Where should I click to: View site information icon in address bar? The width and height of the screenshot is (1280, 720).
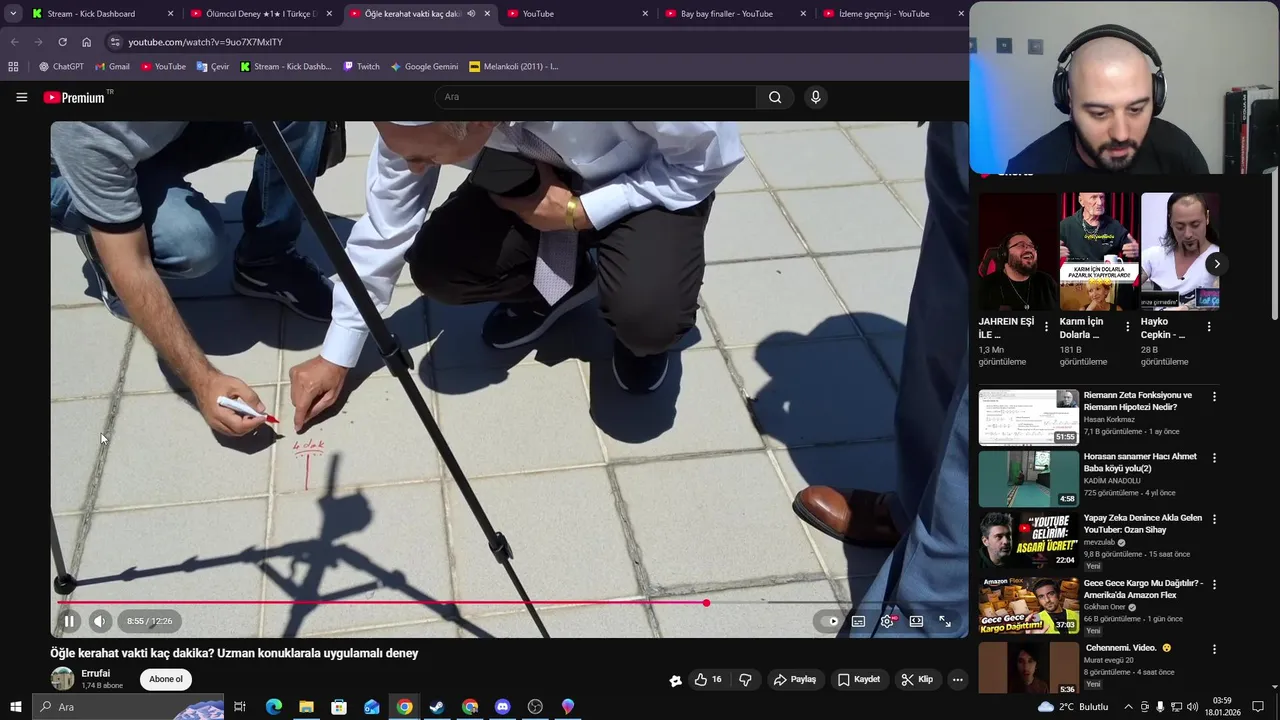tap(115, 42)
